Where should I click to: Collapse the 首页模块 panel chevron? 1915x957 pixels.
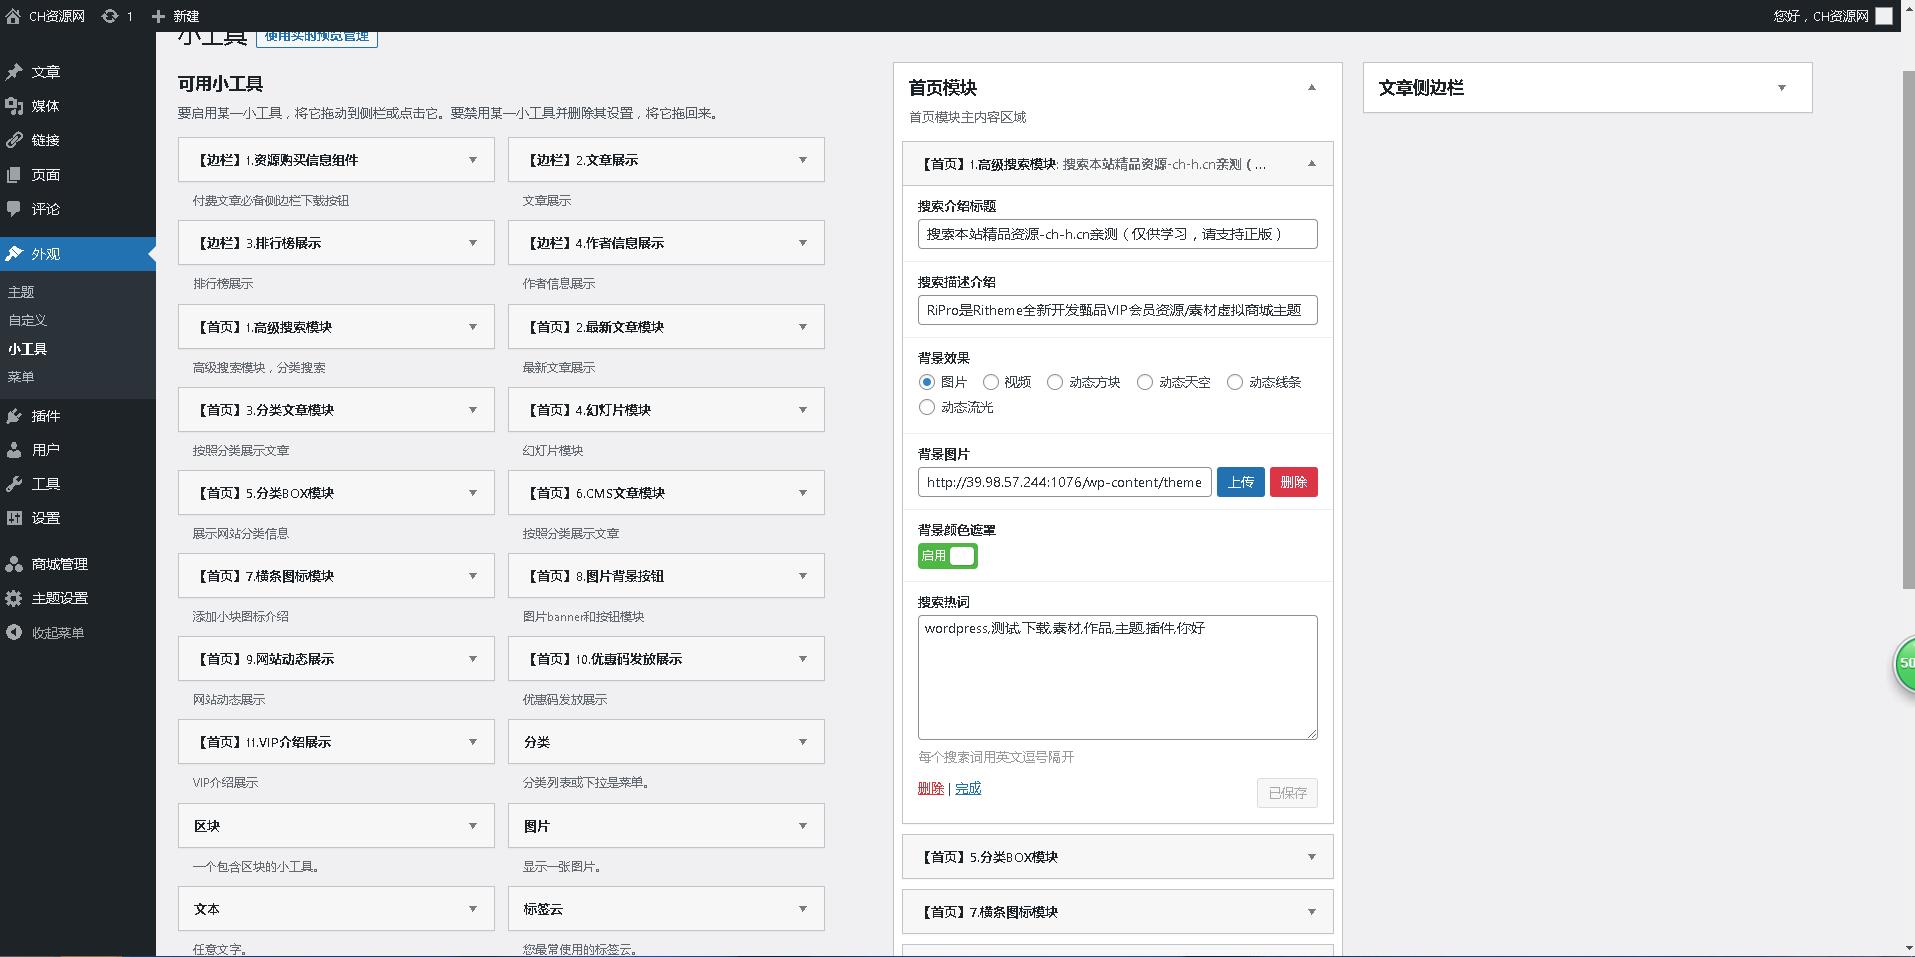[1312, 88]
